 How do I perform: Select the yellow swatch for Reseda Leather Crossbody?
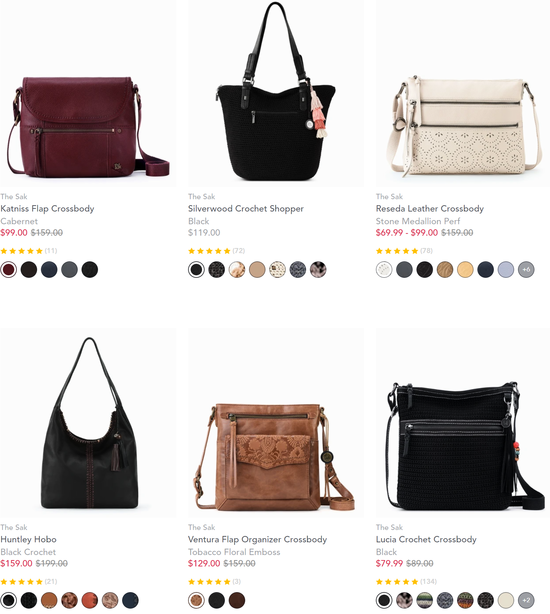pyautogui.click(x=465, y=269)
